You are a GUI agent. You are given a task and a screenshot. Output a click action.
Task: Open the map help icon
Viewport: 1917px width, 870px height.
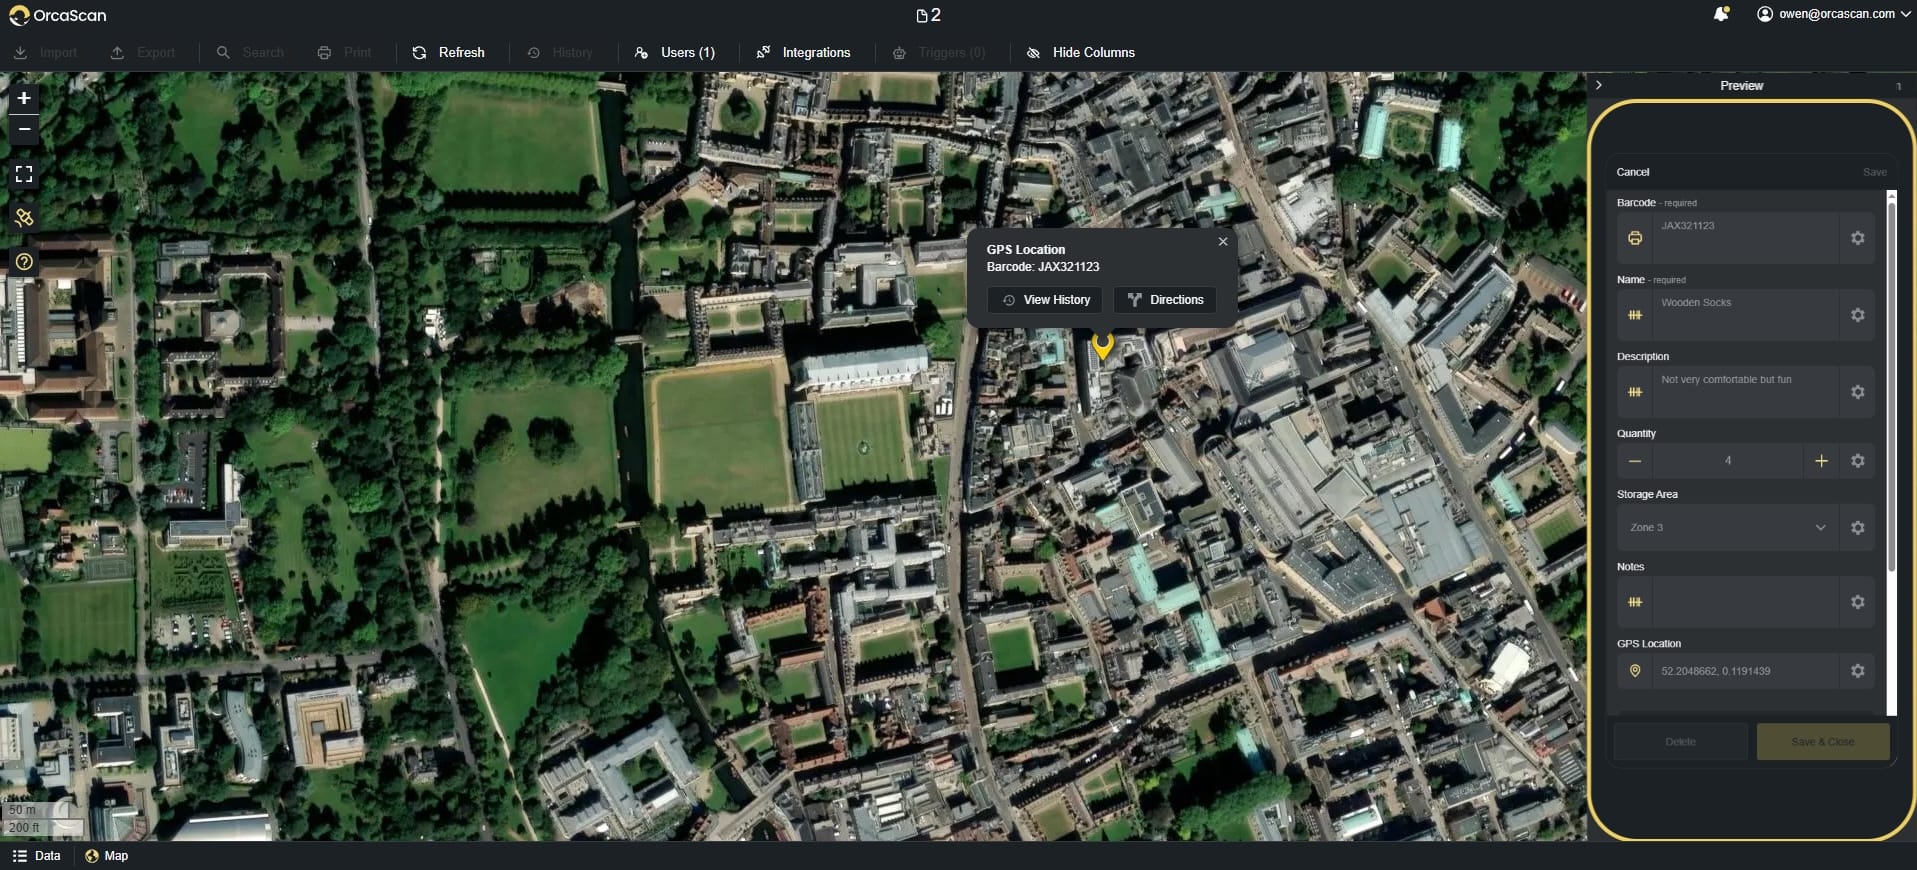[x=24, y=262]
